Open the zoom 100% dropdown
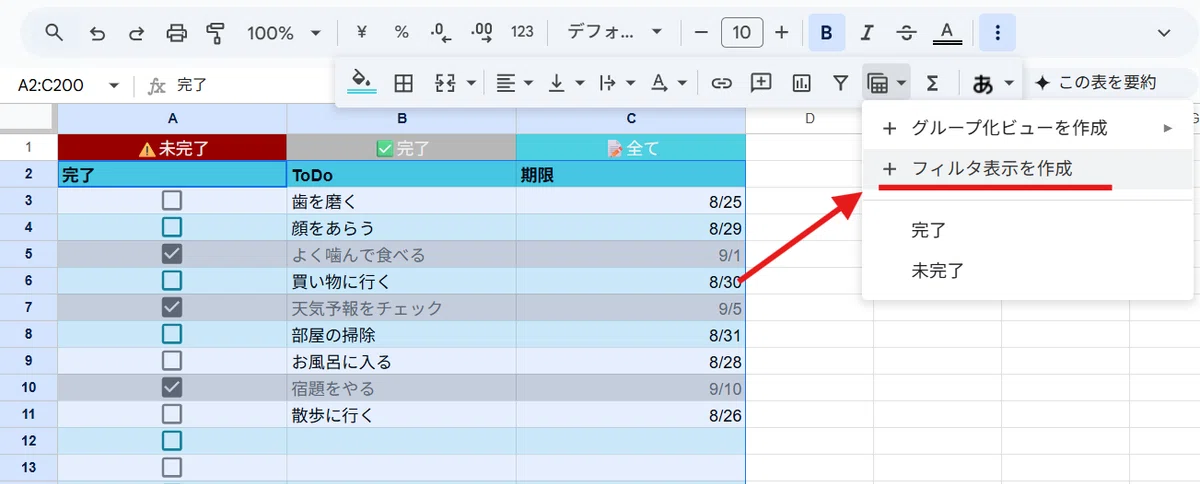This screenshot has width=1200, height=484. [x=285, y=33]
